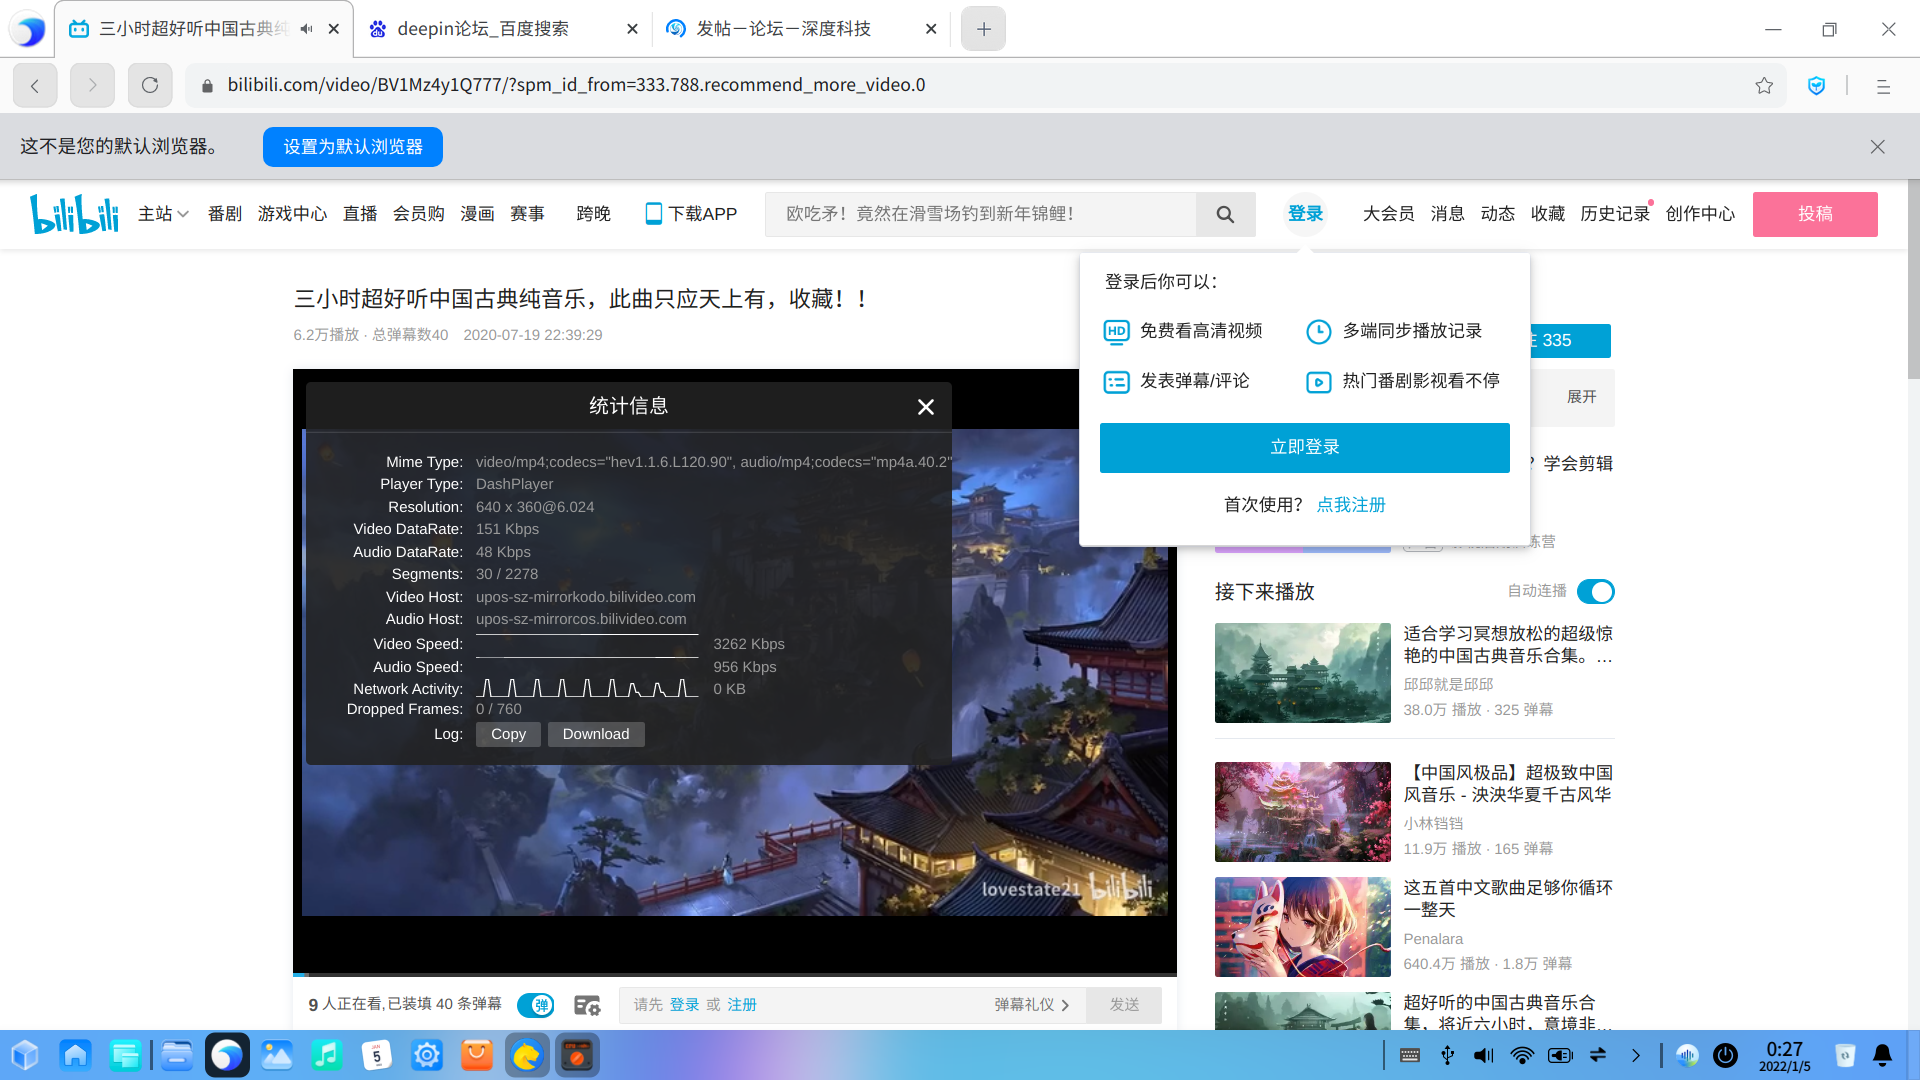Open danmaku settings icon
Viewport: 1920px width, 1080px height.
coord(587,1005)
